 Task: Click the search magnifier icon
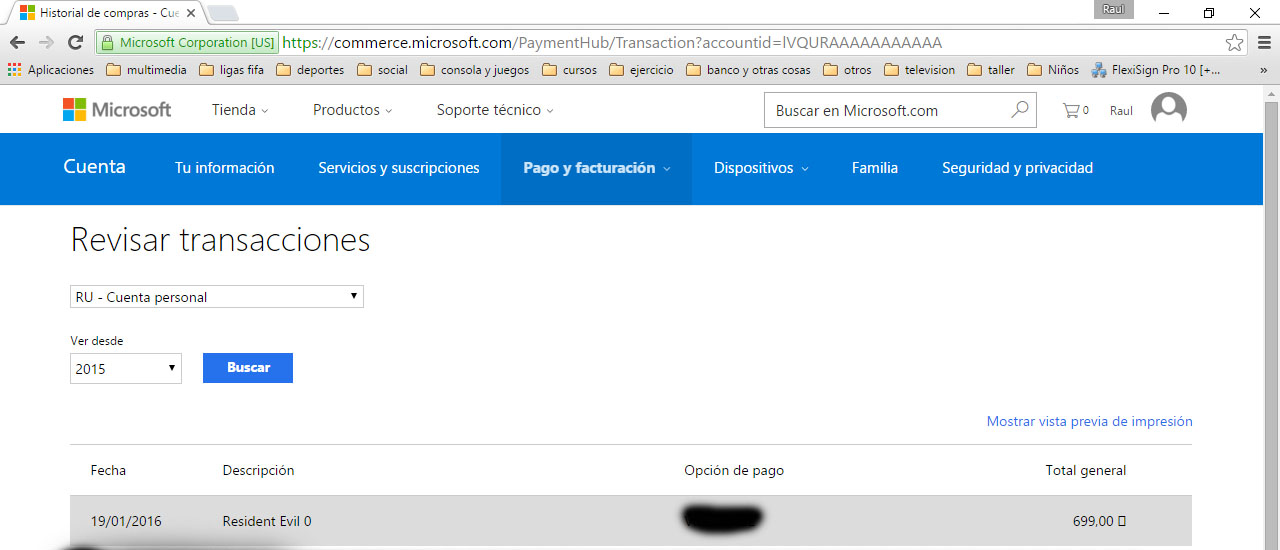[x=1019, y=110]
